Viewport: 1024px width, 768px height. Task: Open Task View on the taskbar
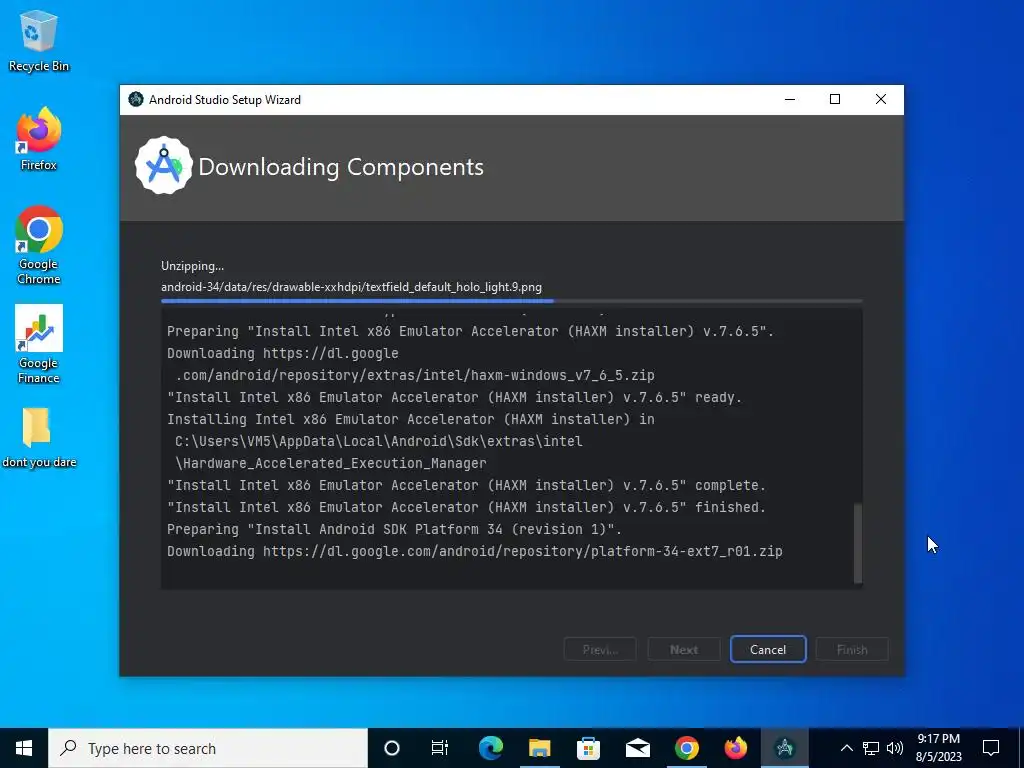click(x=440, y=748)
